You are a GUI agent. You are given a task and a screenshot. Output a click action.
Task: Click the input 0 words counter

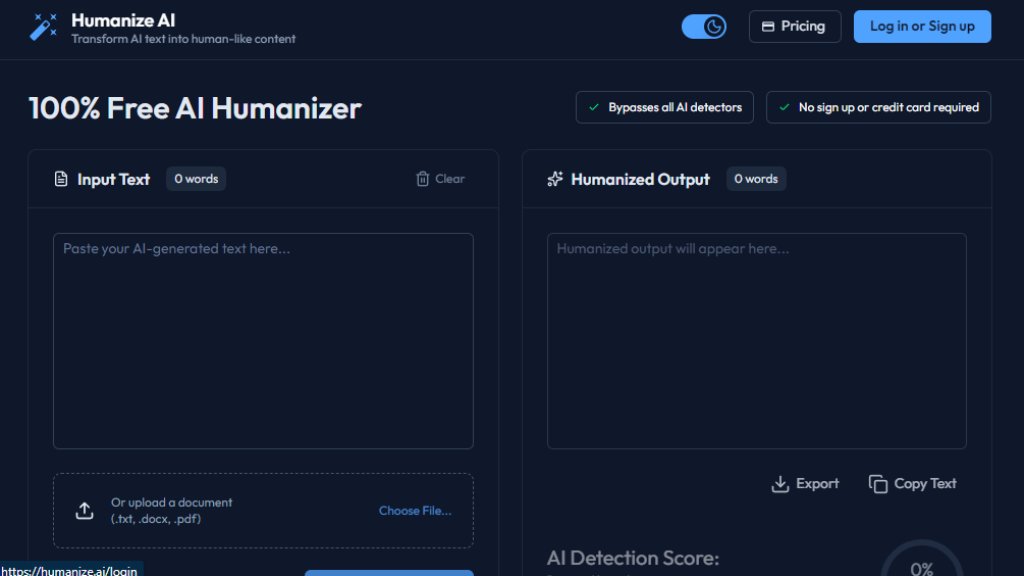pos(196,179)
